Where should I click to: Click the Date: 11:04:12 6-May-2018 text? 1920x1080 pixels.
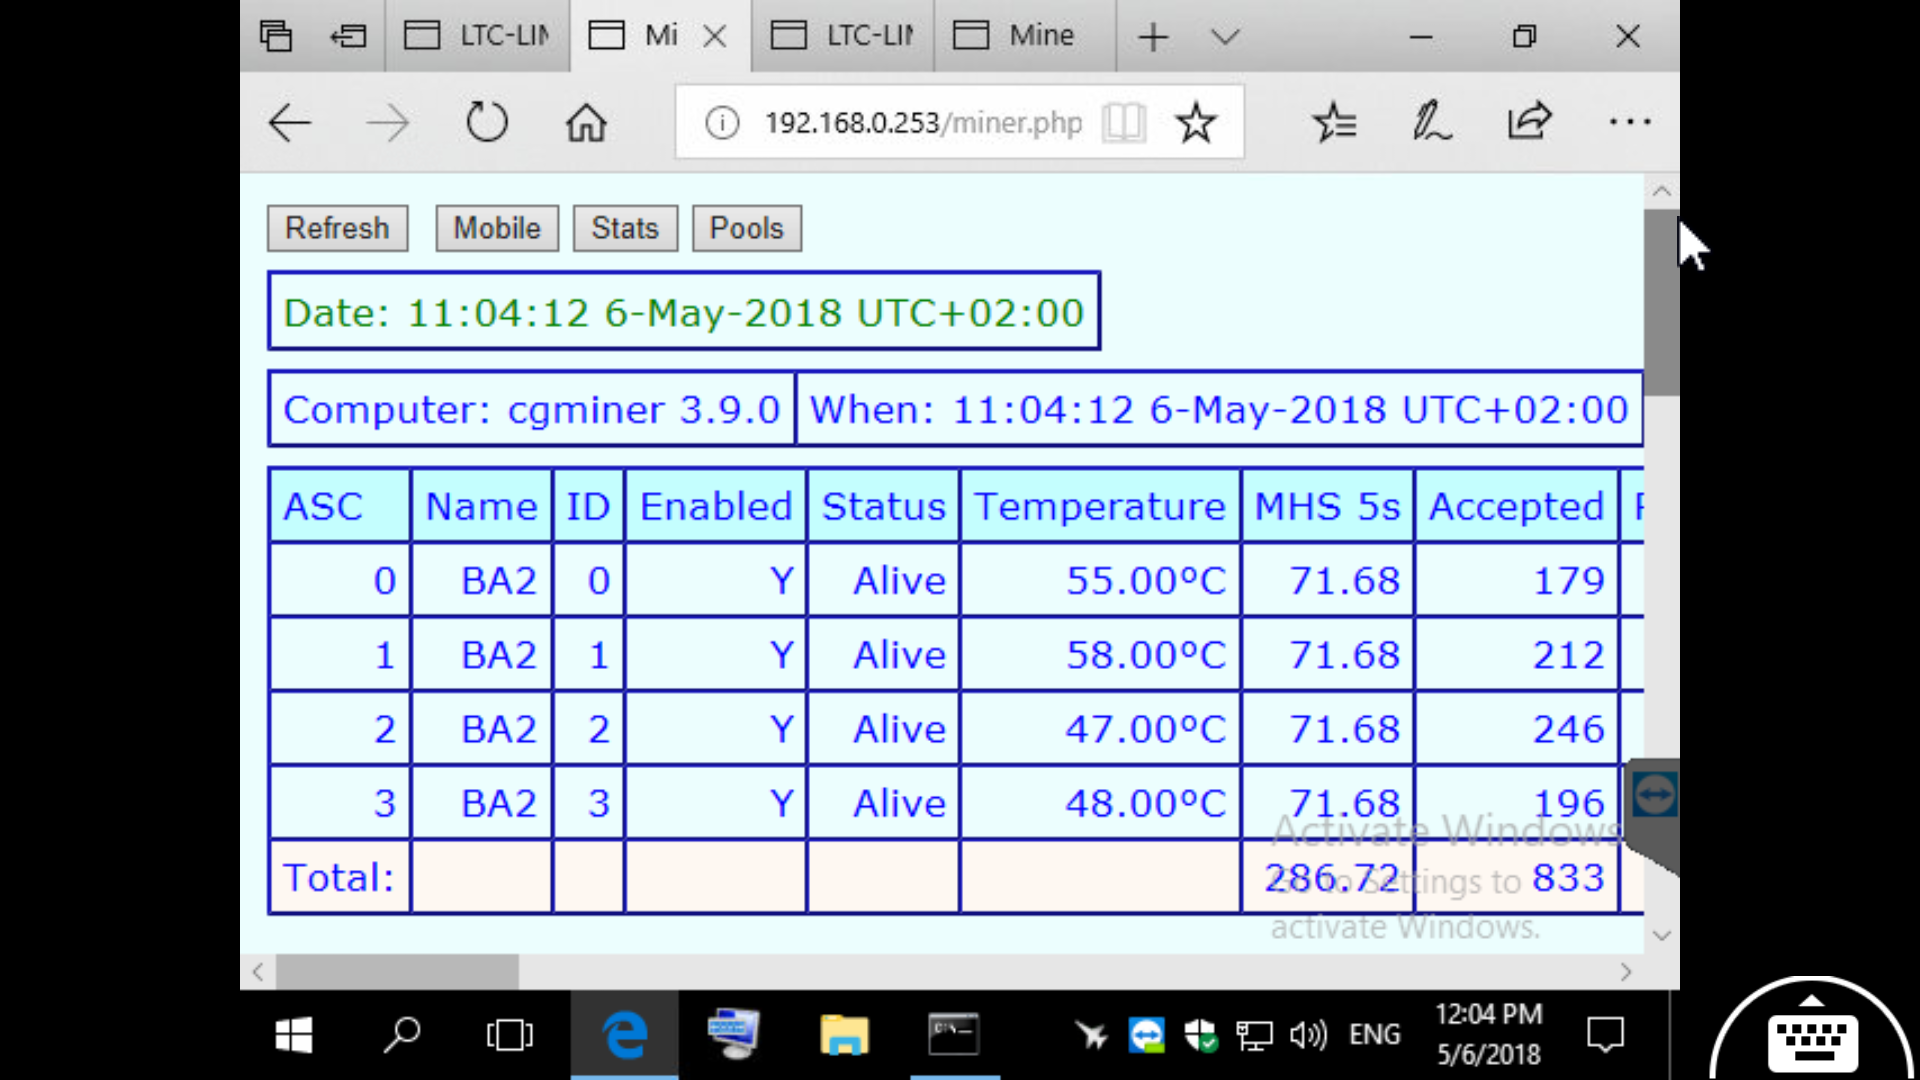(x=684, y=312)
